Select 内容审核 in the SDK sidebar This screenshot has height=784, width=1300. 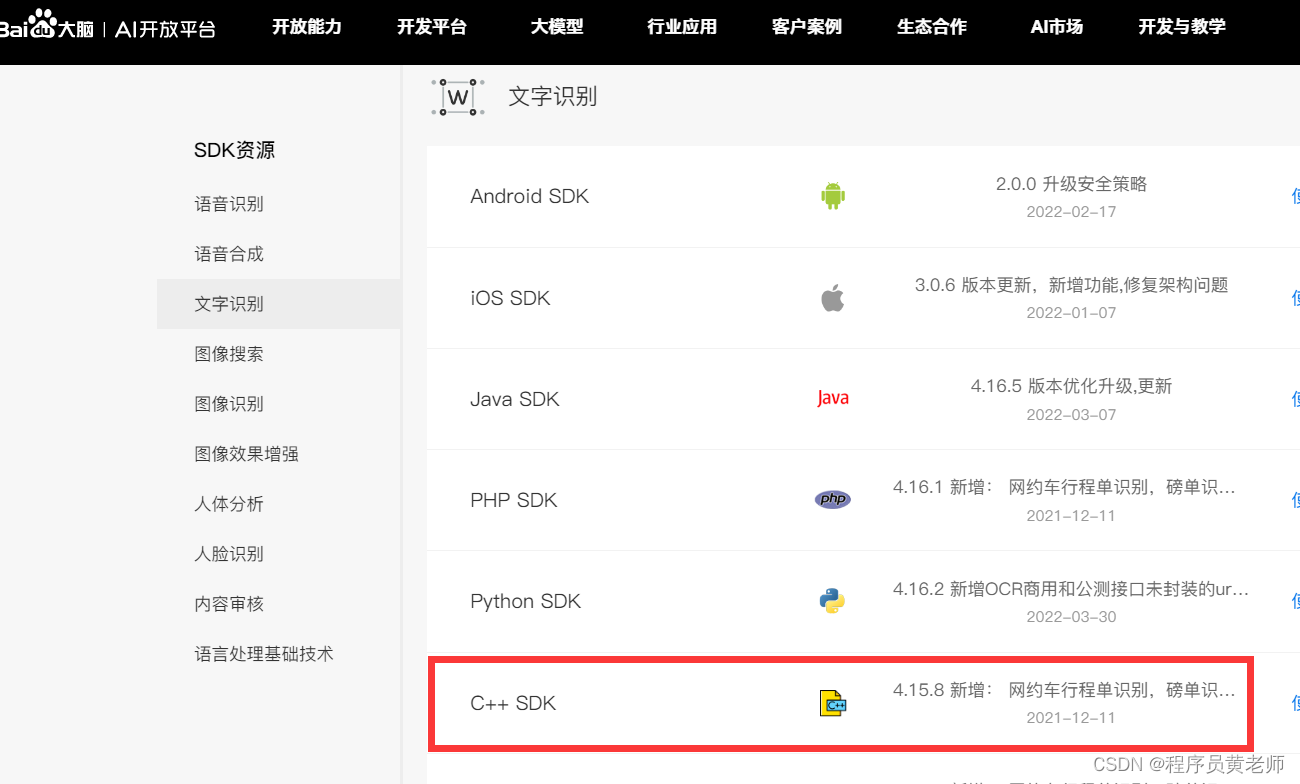pos(229,604)
